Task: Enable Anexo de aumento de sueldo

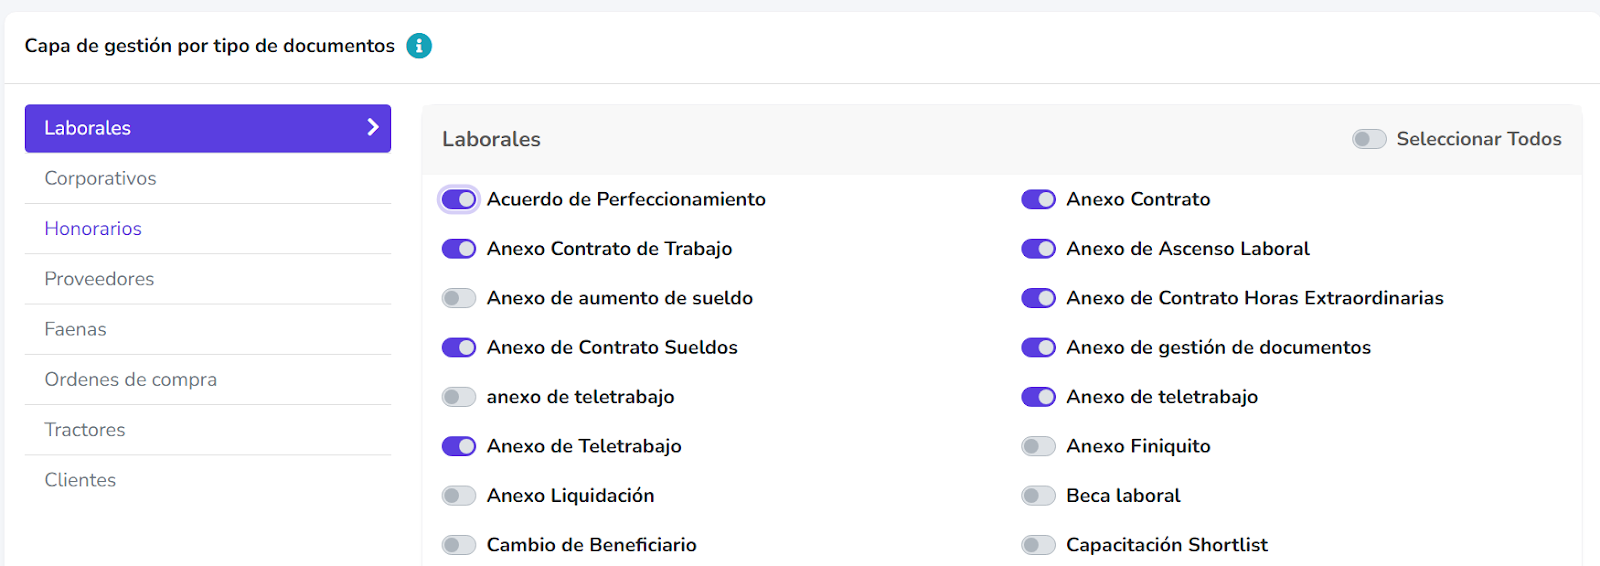Action: coord(459,298)
